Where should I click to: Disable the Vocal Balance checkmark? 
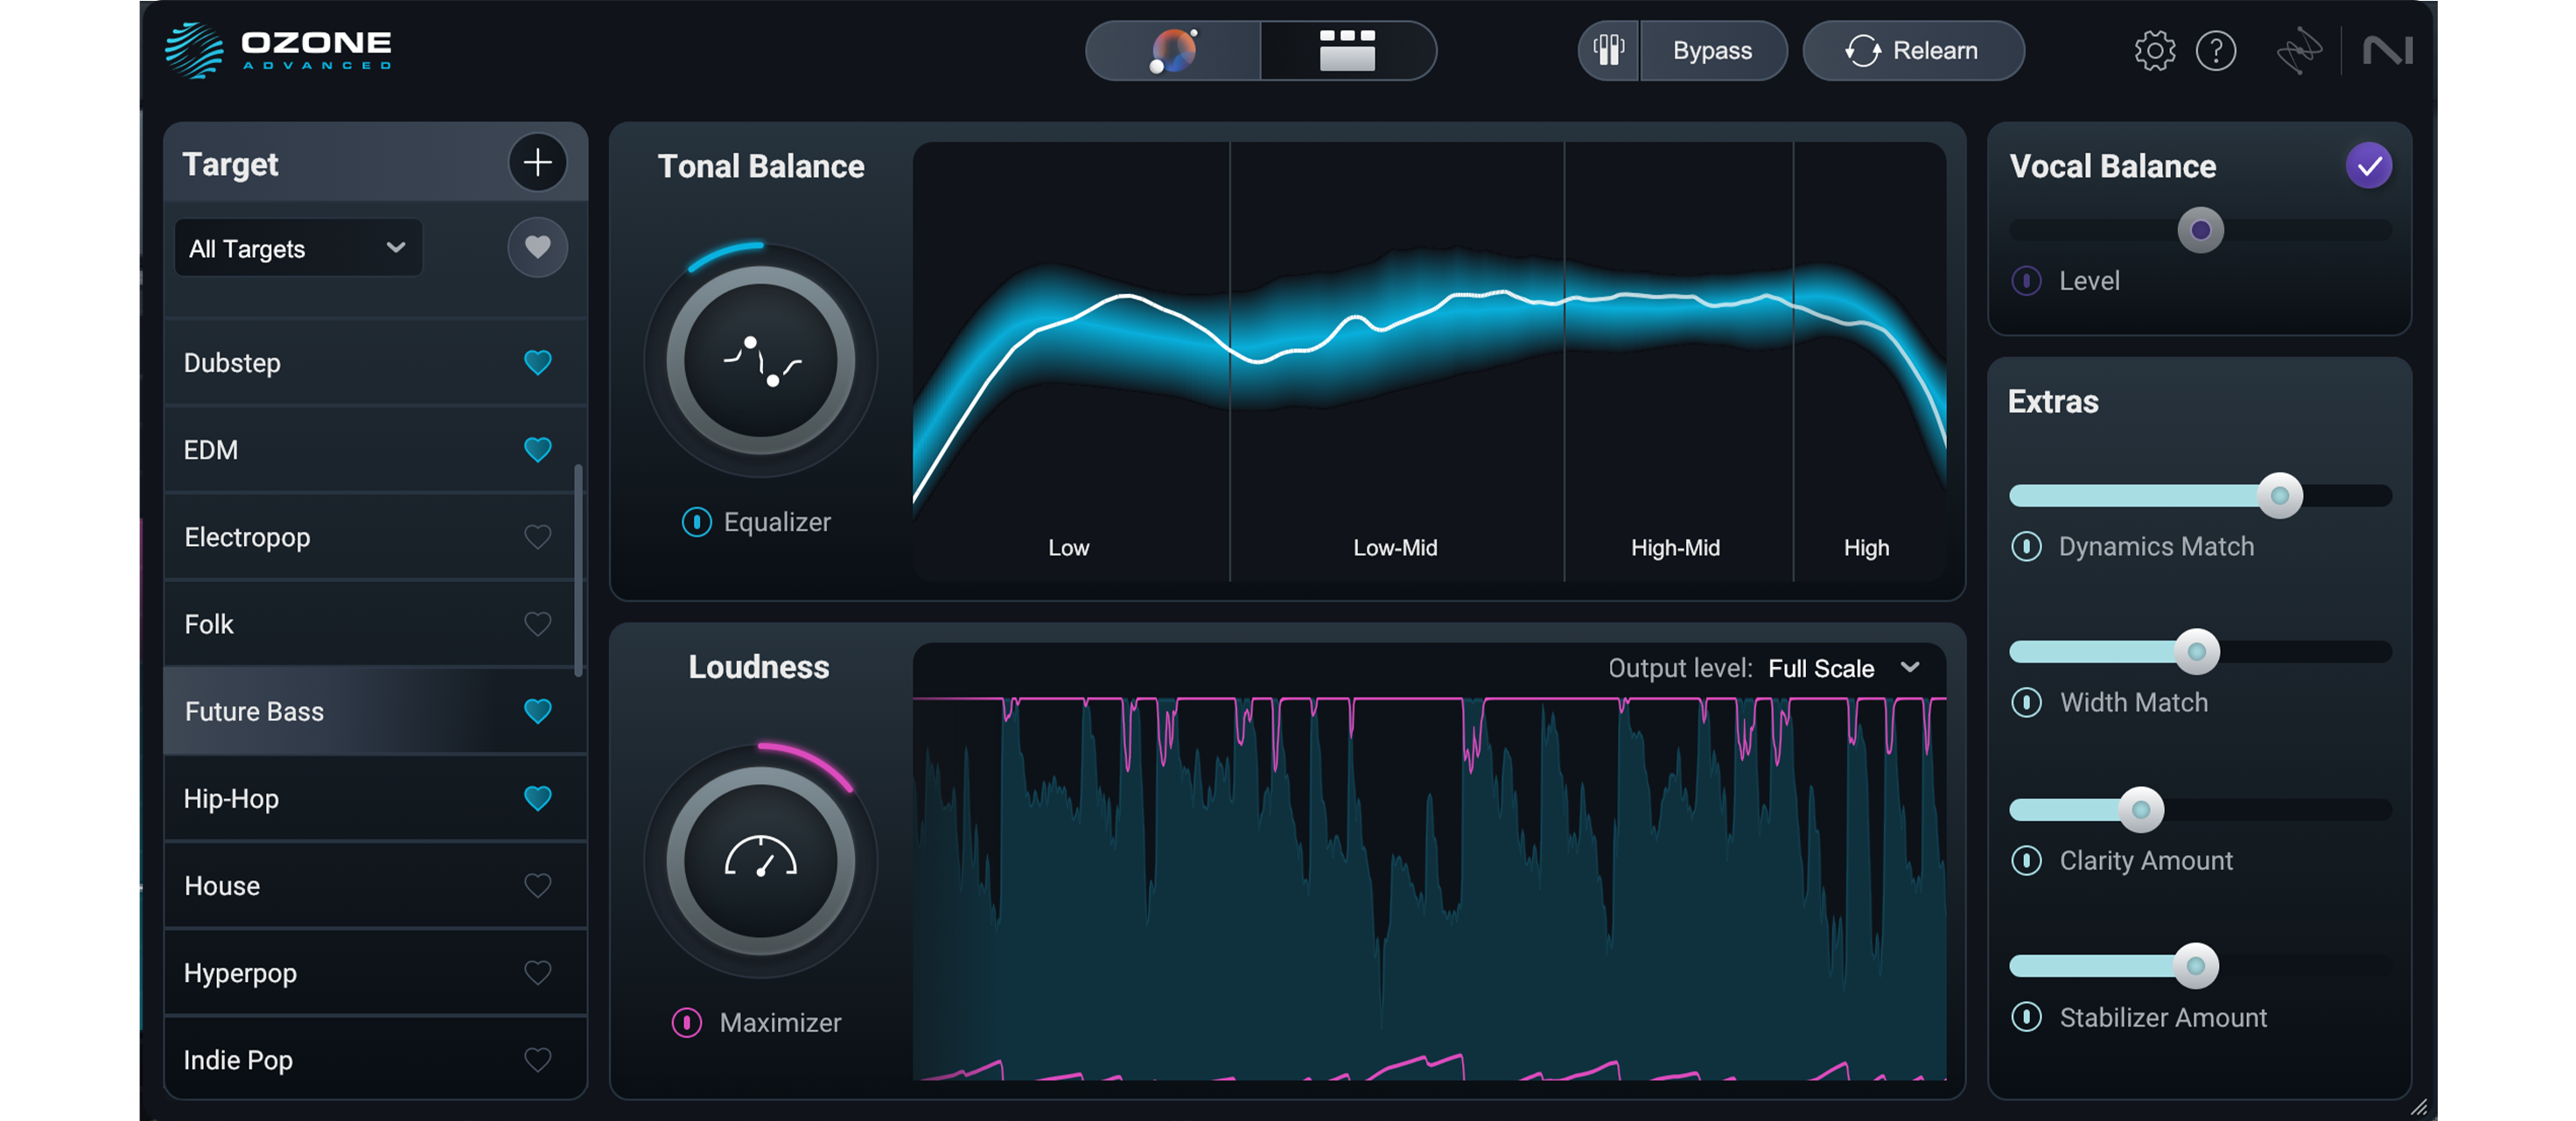[x=2368, y=166]
